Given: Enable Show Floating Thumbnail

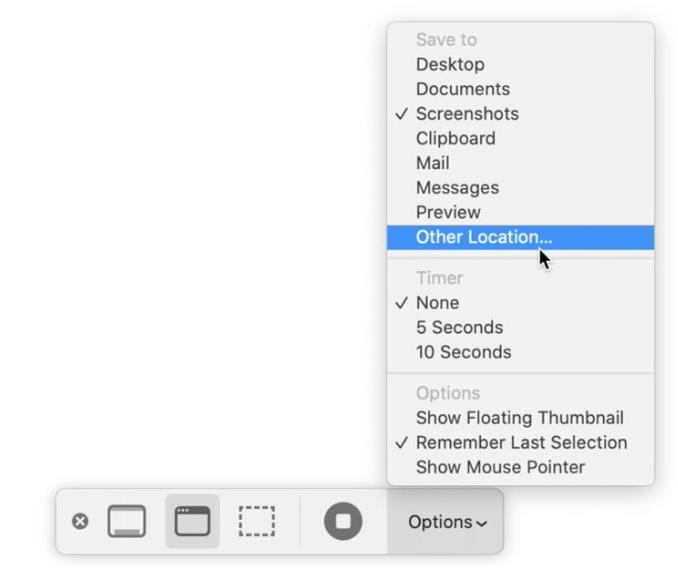Looking at the screenshot, I should point(521,418).
